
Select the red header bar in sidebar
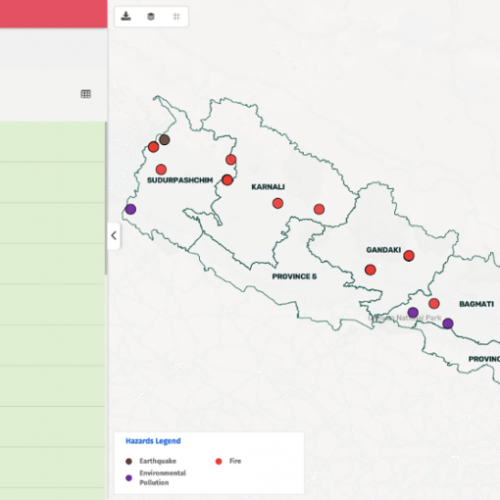[54, 14]
